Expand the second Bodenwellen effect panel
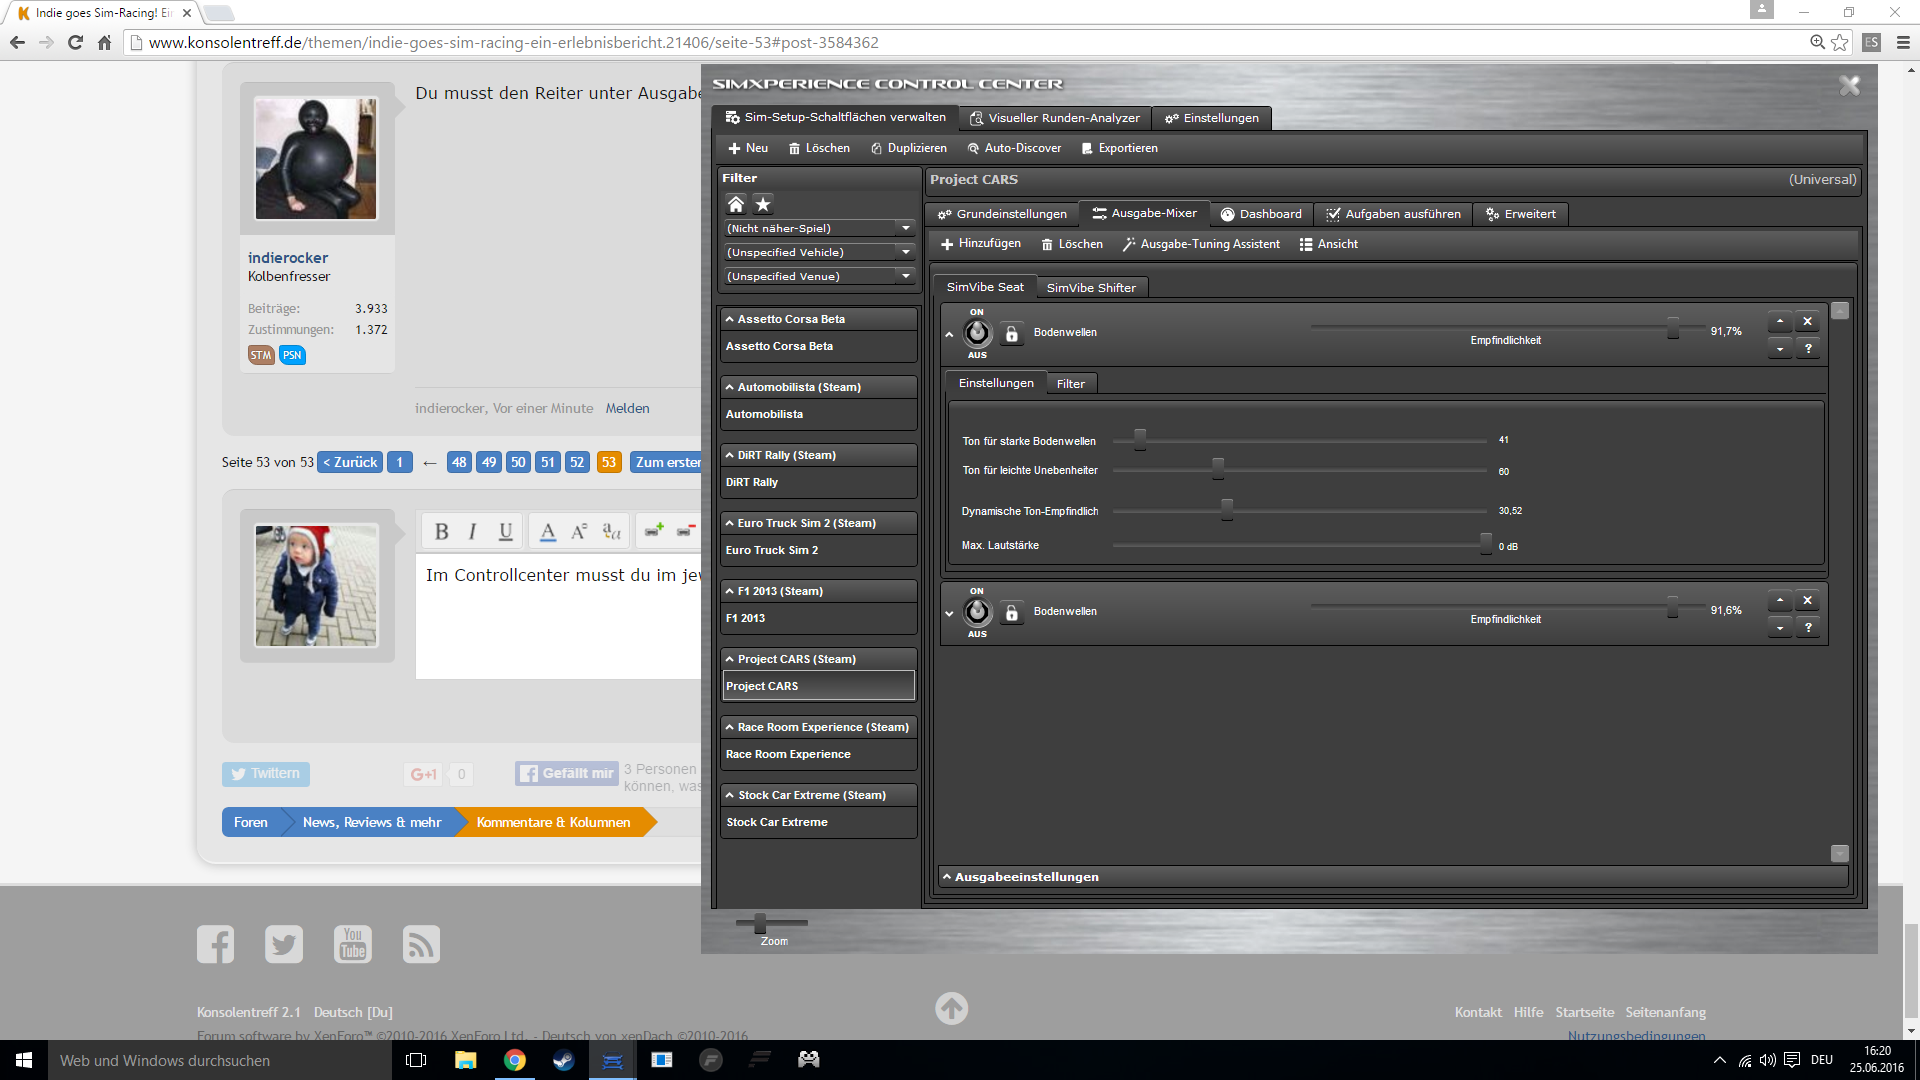Screen dimensions: 1920x1080 949,614
